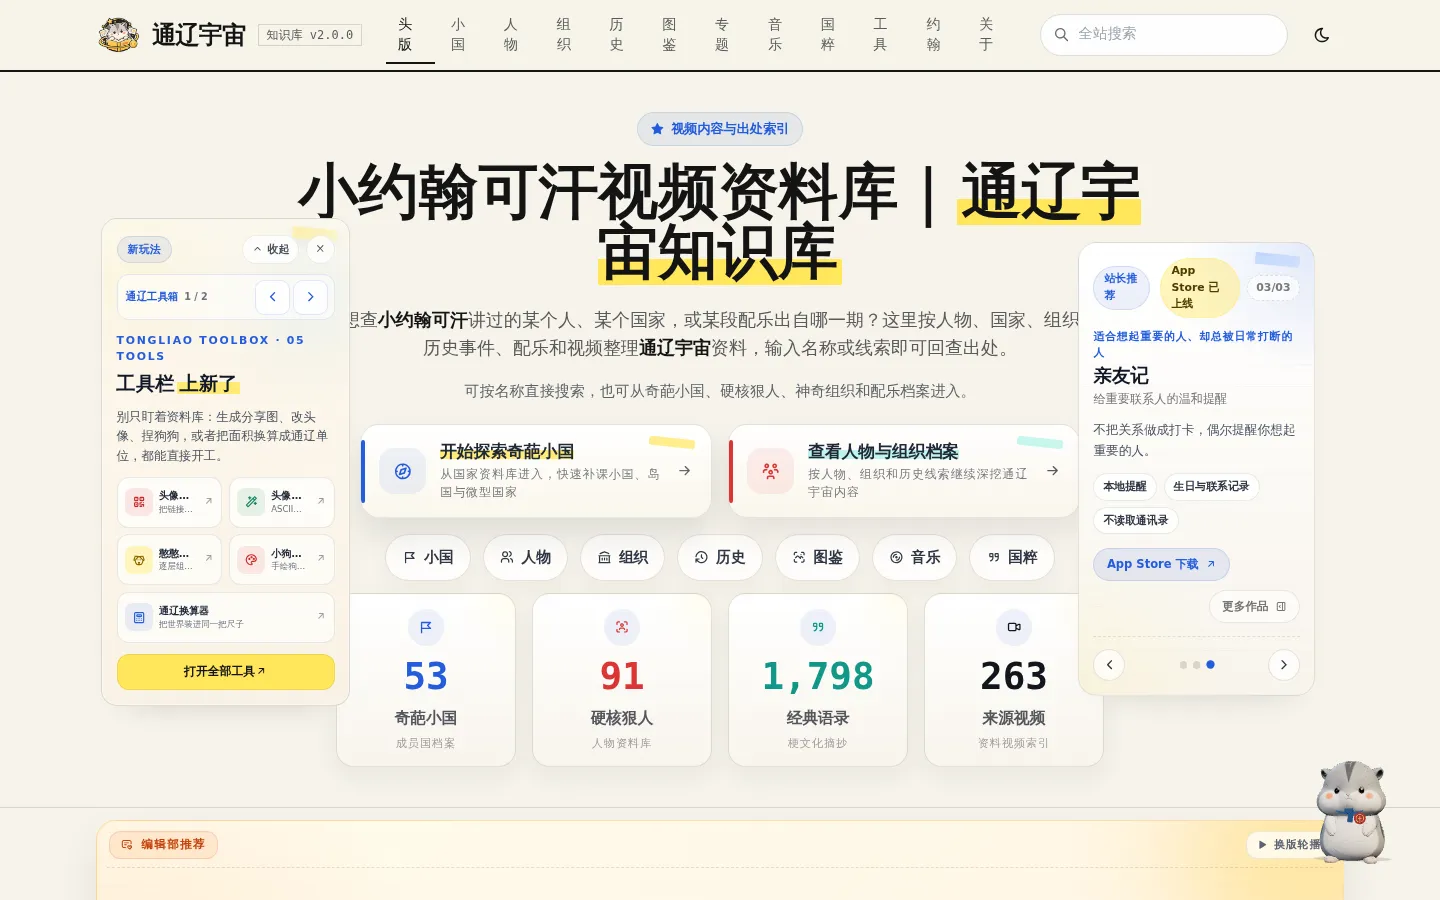The height and width of the screenshot is (900, 1440).
Task: Click the 更多作品 button
Action: [1254, 606]
